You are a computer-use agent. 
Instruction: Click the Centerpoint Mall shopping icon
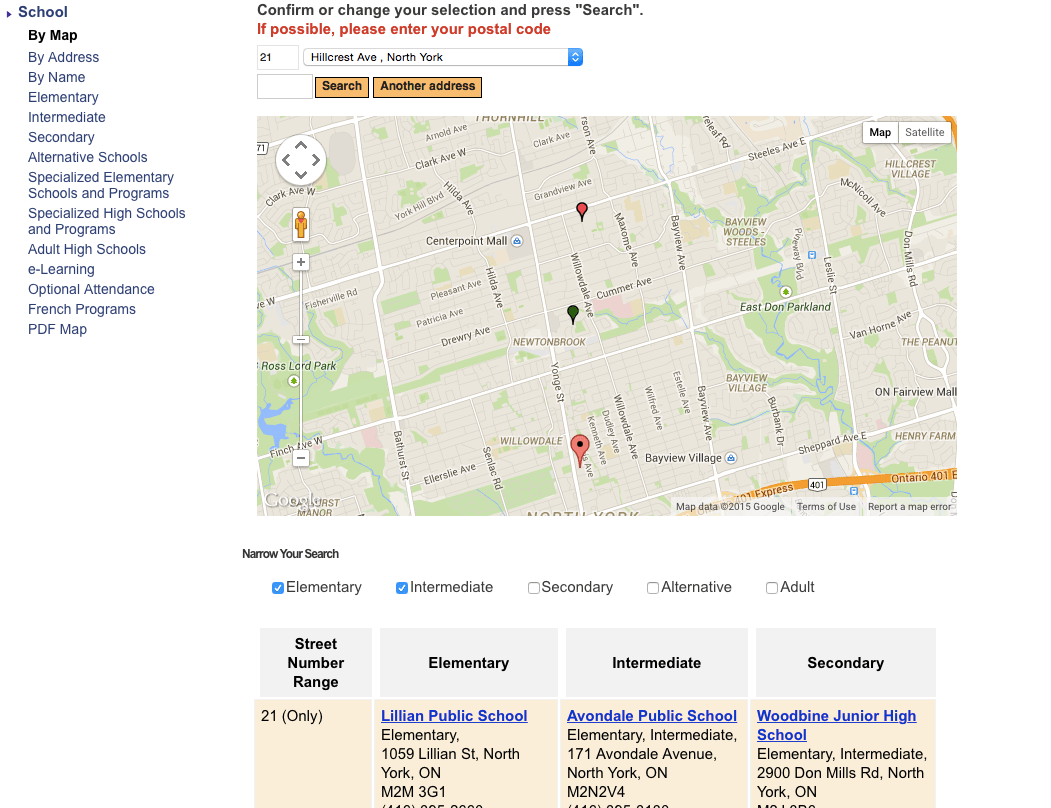pyautogui.click(x=517, y=241)
